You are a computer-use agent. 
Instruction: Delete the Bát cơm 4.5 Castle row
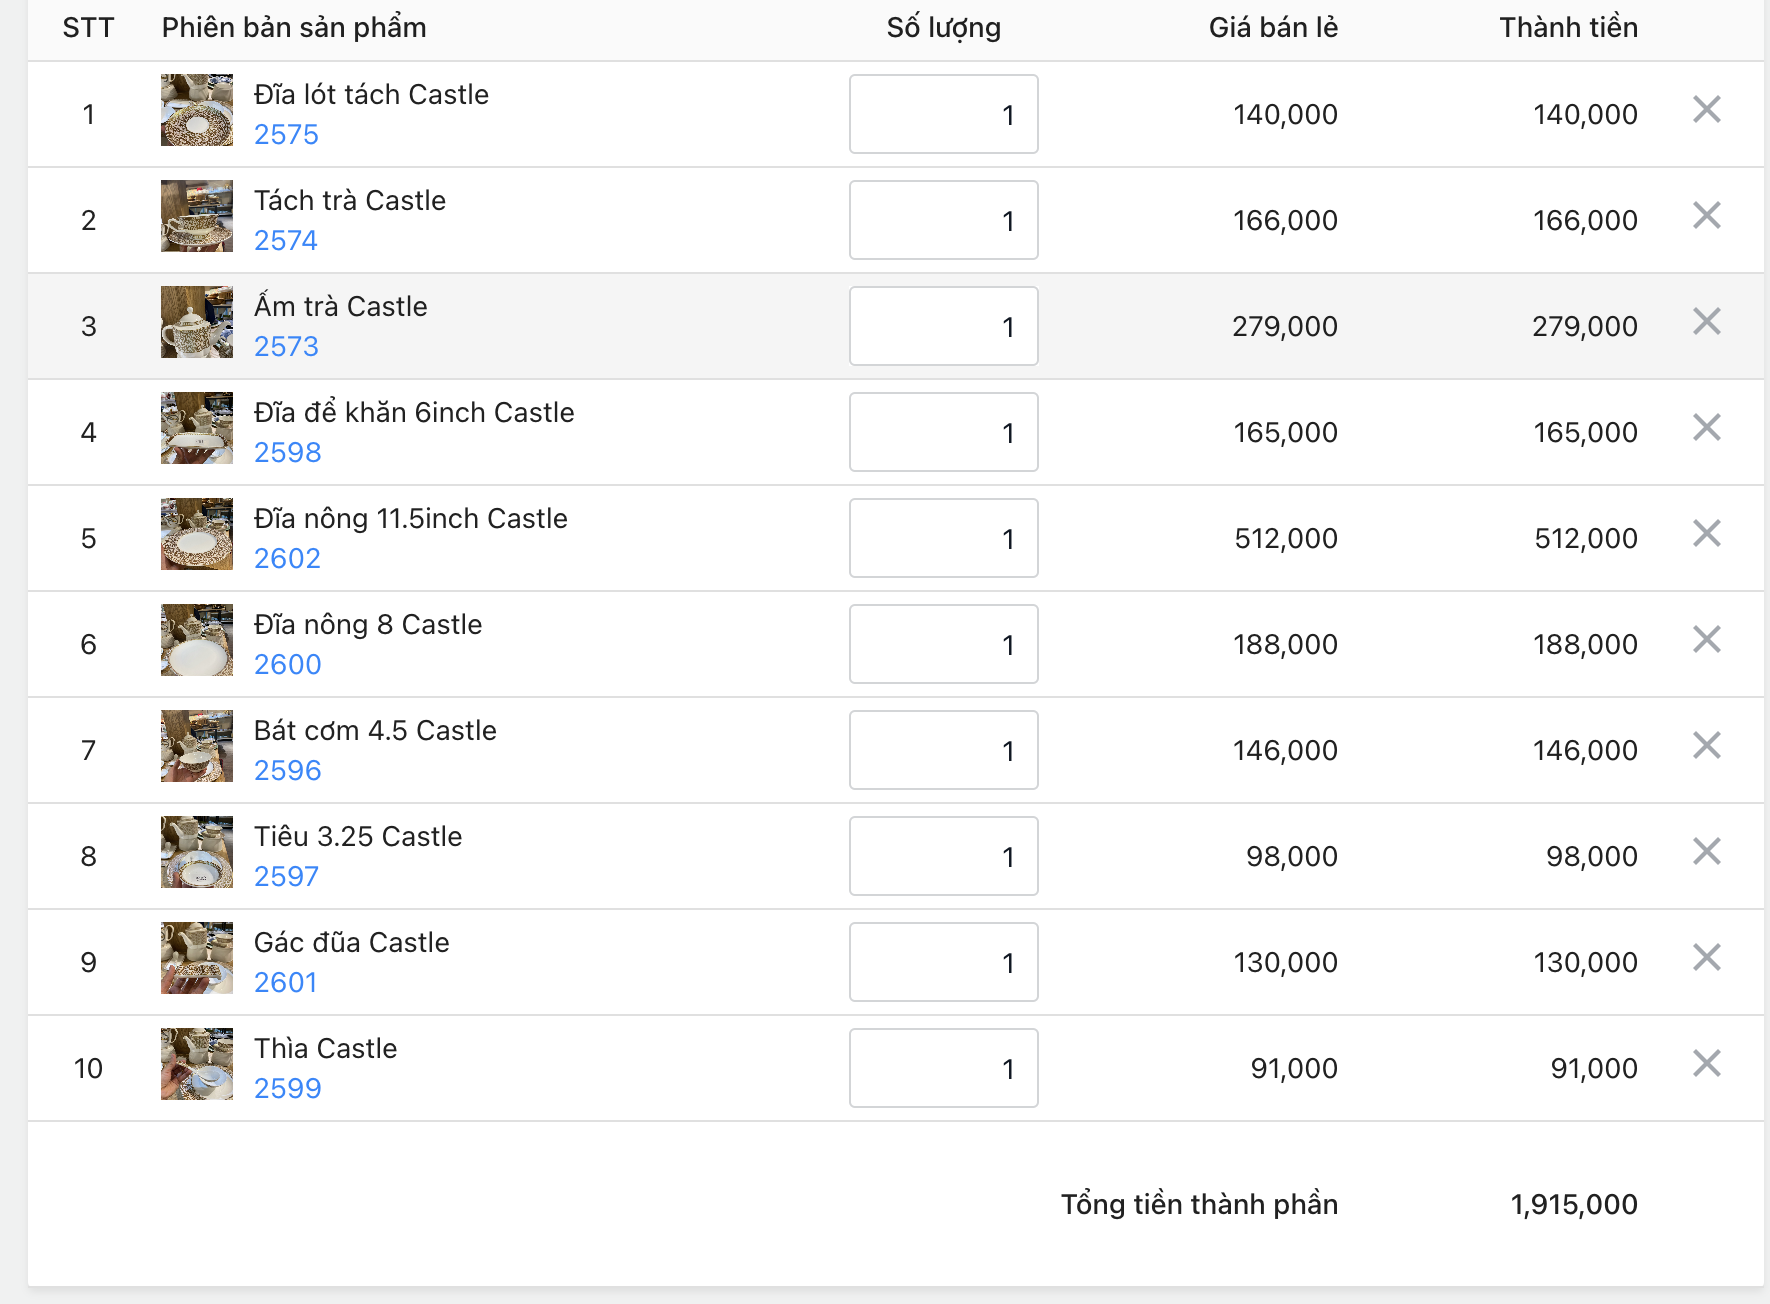coord(1706,745)
